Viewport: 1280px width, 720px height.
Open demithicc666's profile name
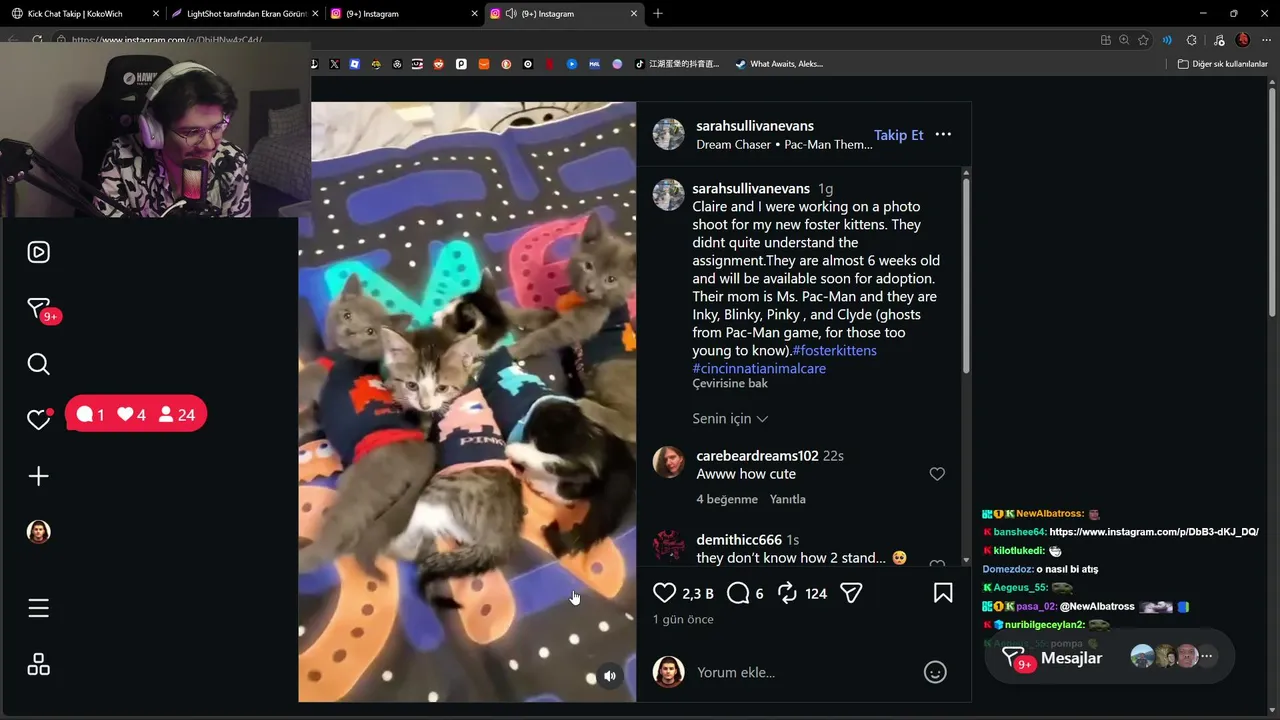[x=739, y=540]
